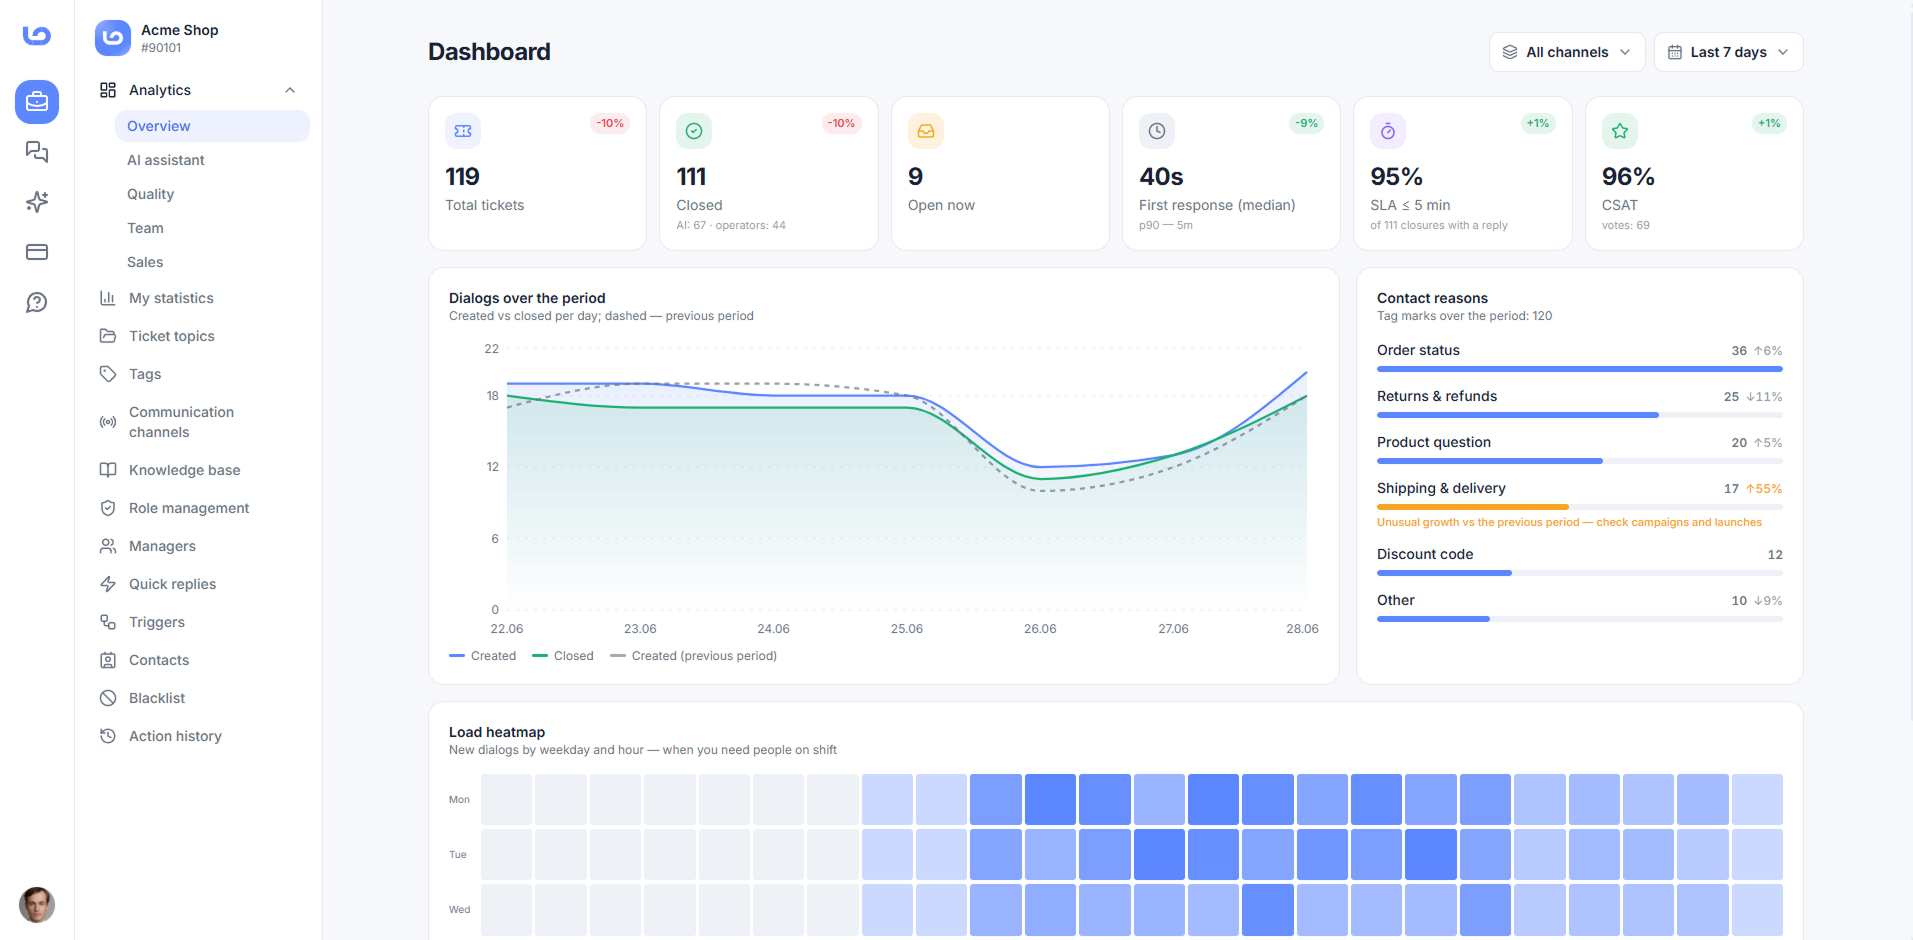Screen dimensions: 1913x940
Task: Click the Total tickets ticket icon
Action: click(x=463, y=131)
